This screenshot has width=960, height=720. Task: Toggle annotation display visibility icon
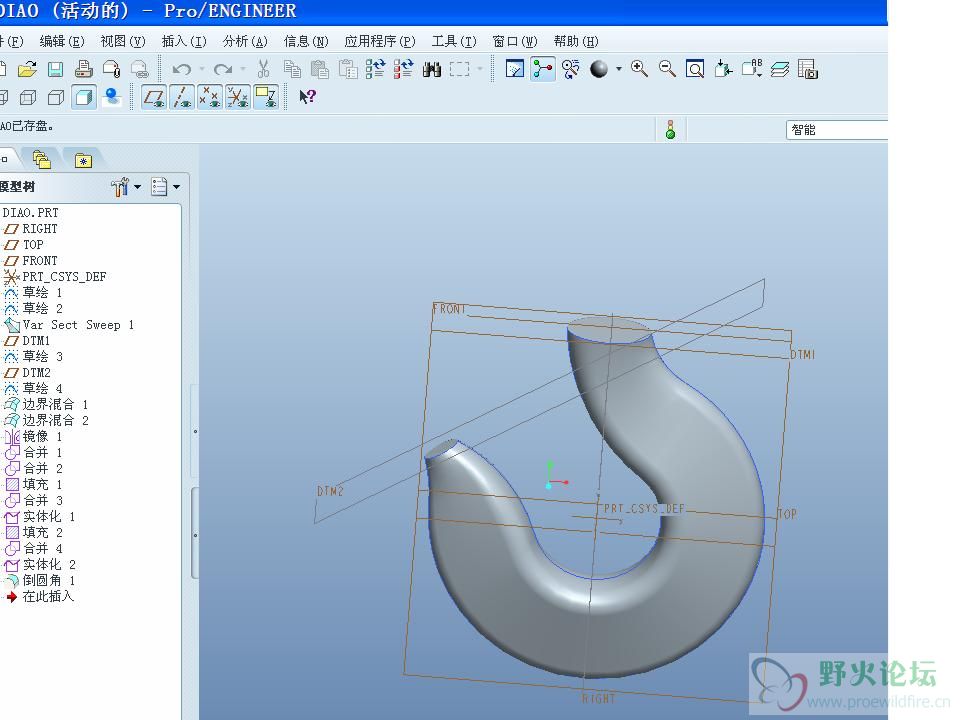coord(266,97)
